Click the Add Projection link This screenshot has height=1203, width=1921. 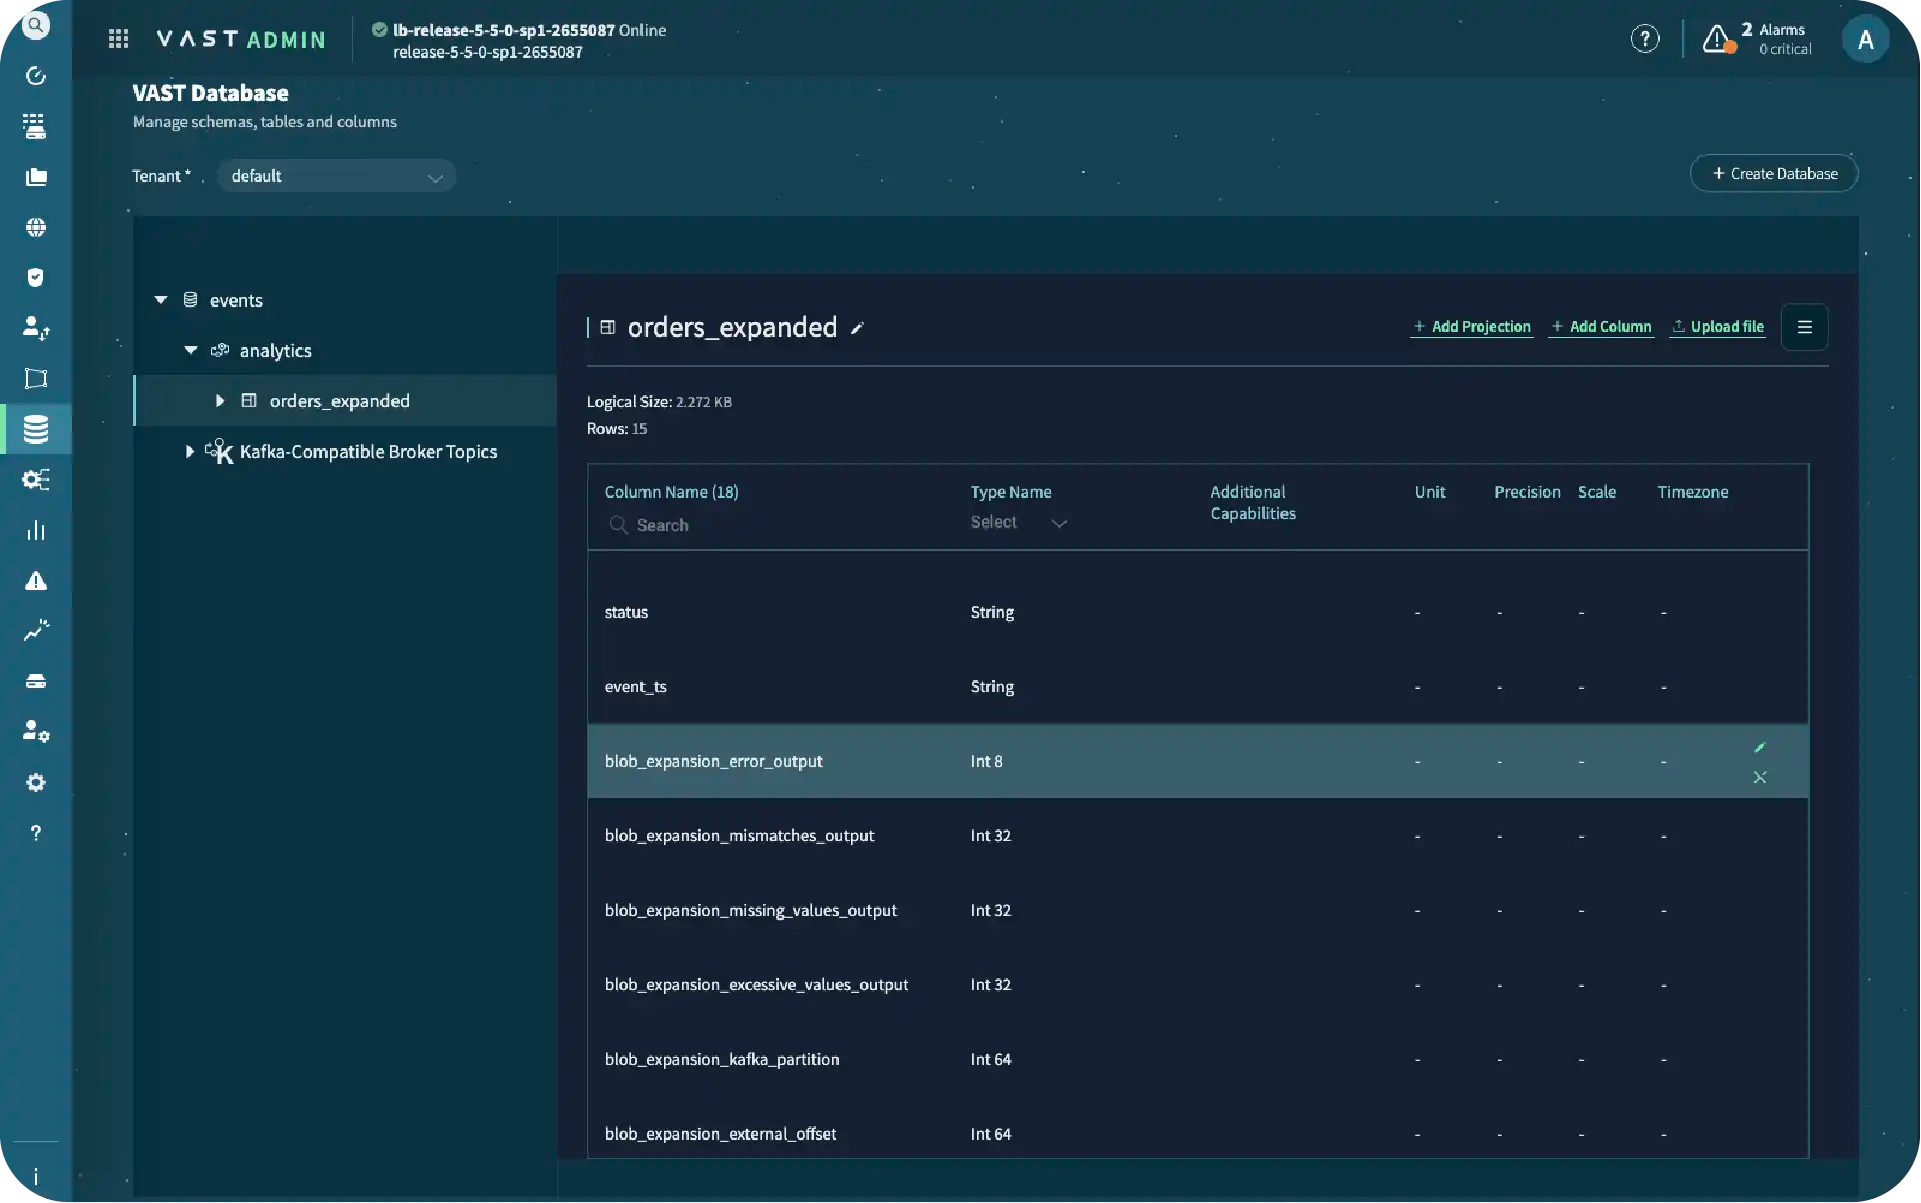tap(1471, 327)
